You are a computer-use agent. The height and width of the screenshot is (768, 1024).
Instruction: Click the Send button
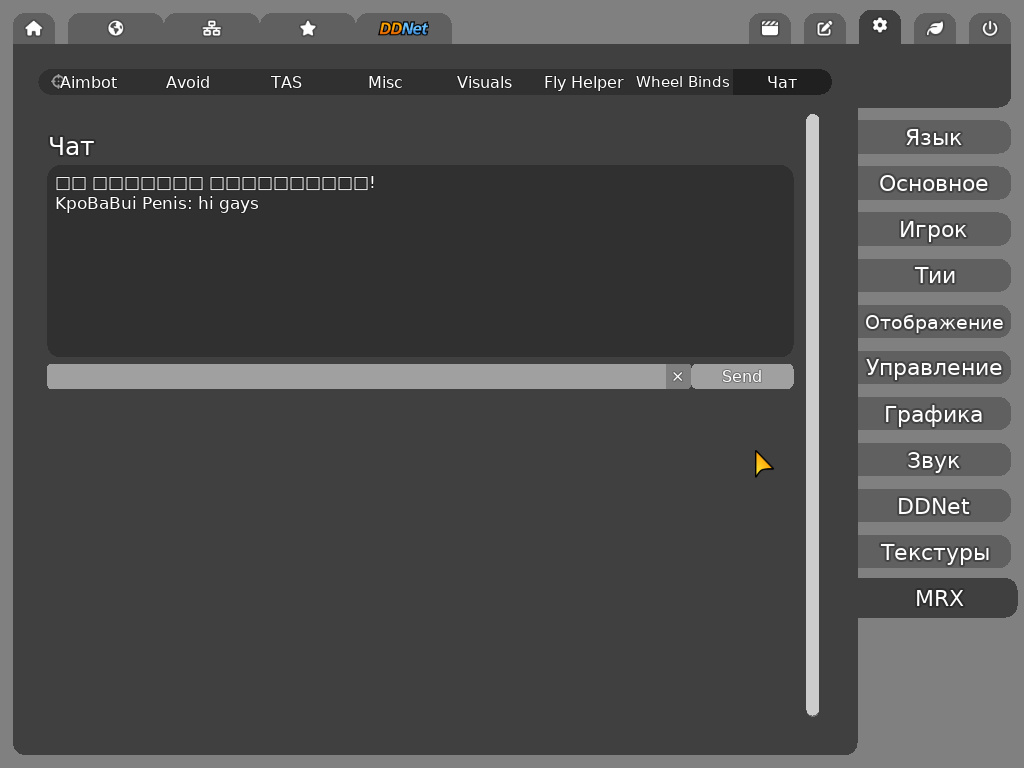pos(742,376)
